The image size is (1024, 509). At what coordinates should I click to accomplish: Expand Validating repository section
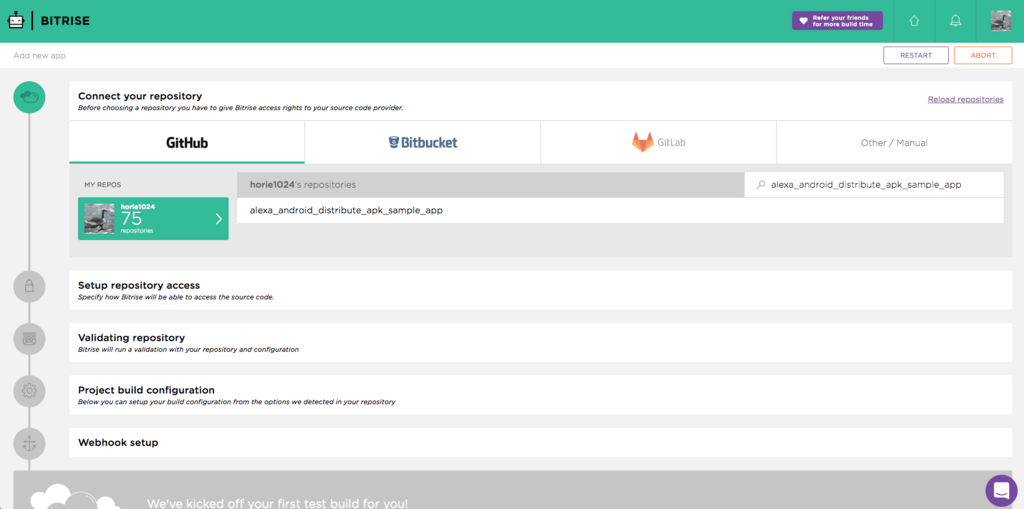[x=541, y=342]
